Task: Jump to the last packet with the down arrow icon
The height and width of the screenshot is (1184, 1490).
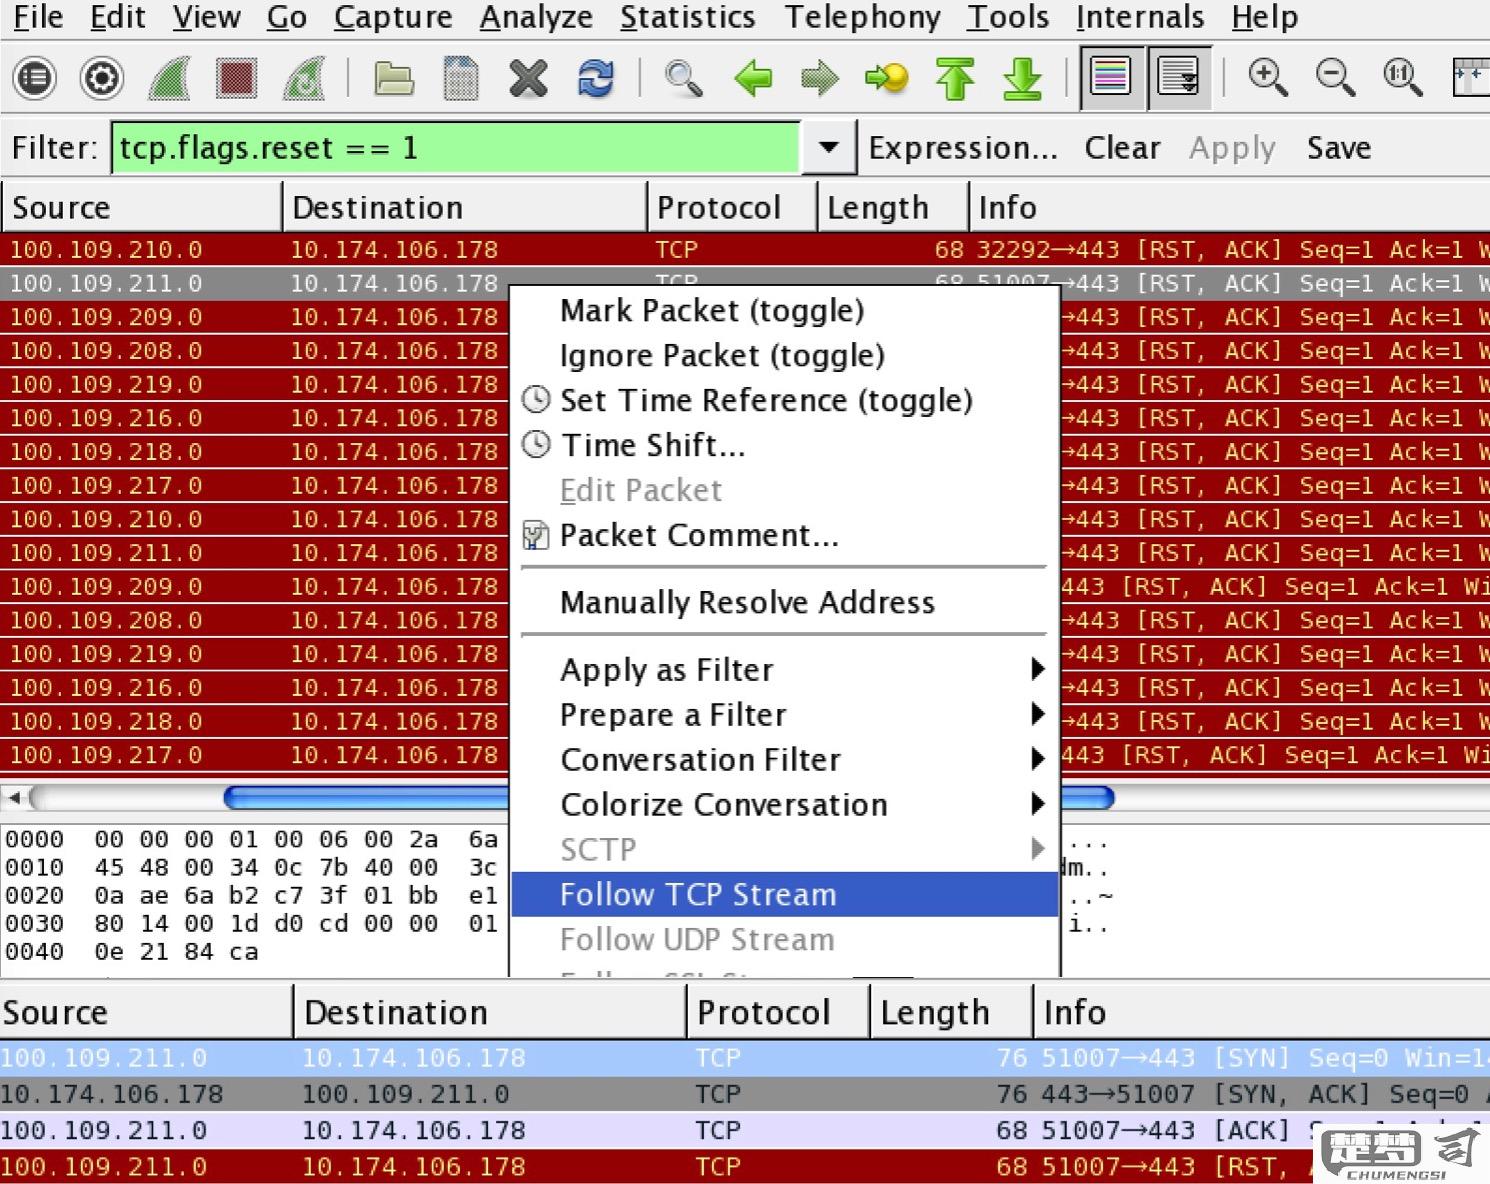Action: (1022, 78)
